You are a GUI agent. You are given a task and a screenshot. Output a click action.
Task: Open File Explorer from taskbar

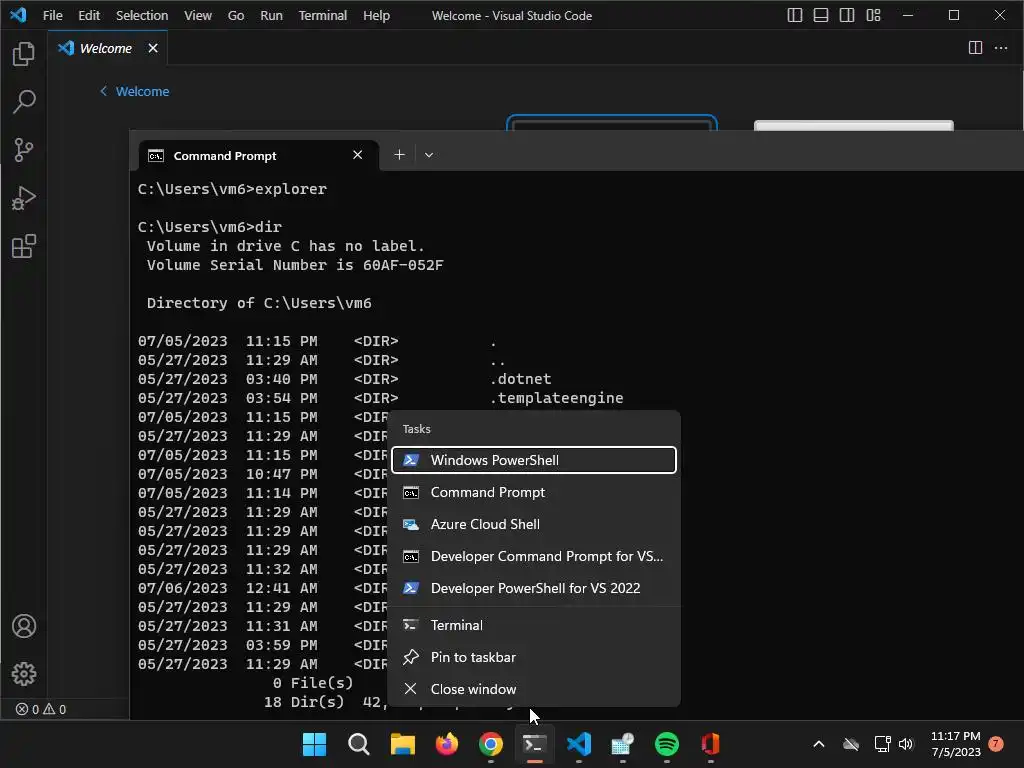pos(402,744)
